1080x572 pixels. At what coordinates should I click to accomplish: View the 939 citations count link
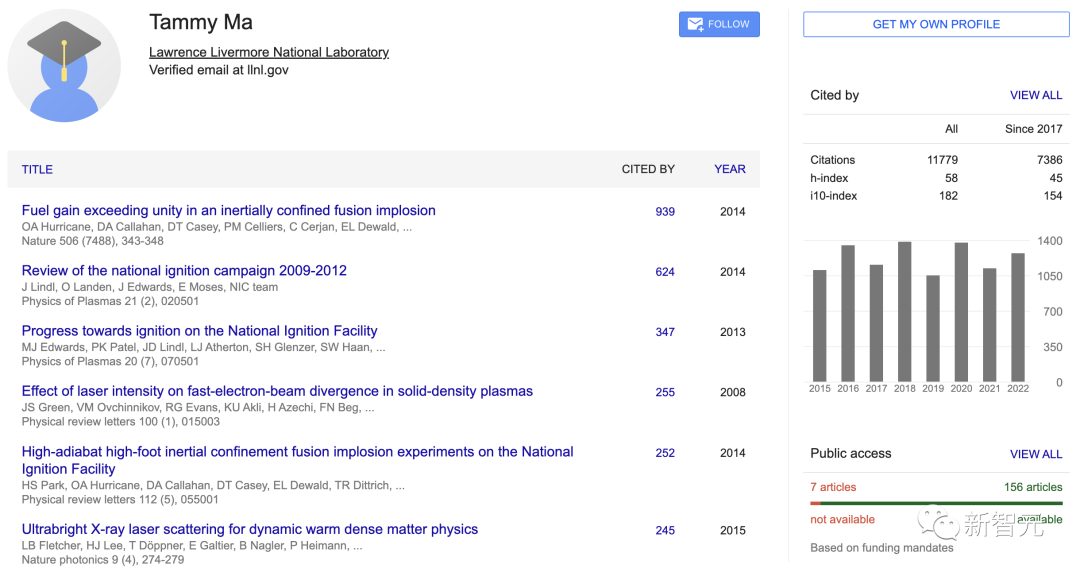pos(665,212)
